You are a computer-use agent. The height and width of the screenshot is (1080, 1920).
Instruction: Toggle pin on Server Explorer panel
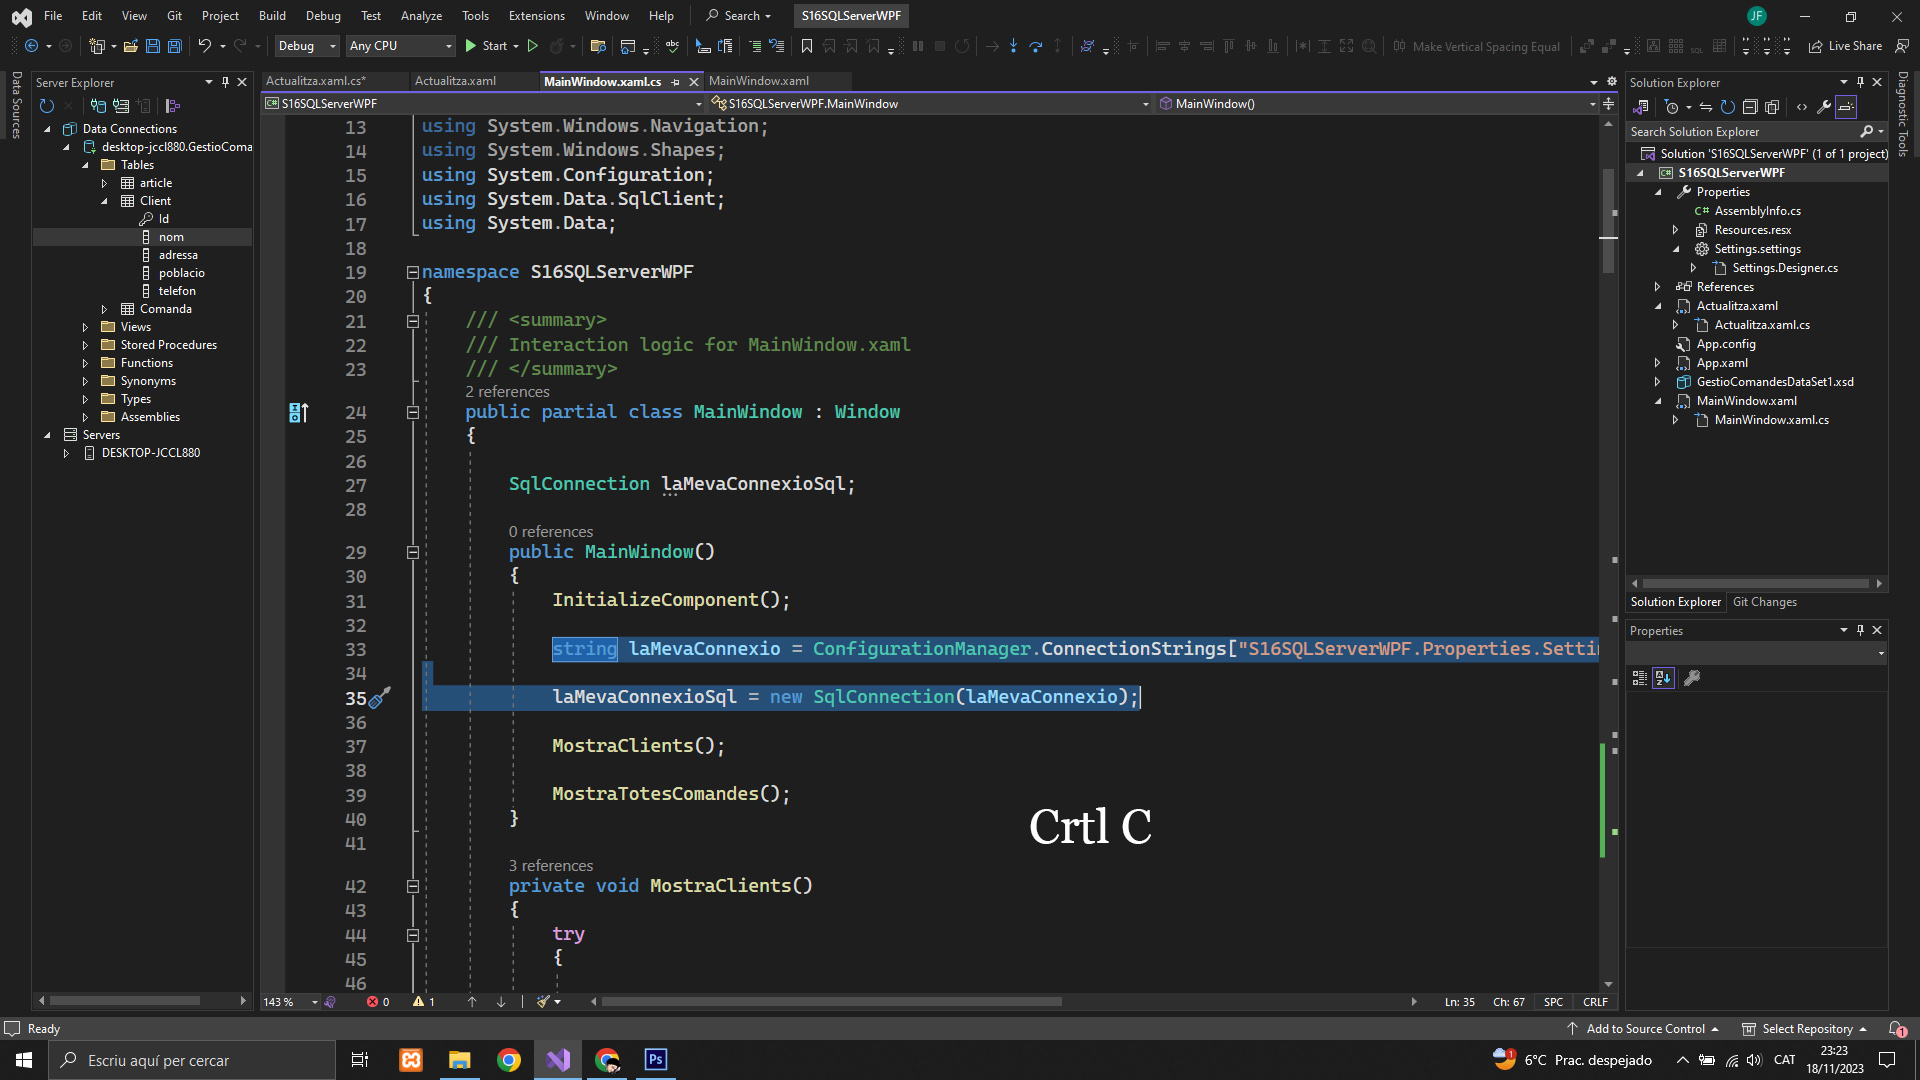click(225, 82)
